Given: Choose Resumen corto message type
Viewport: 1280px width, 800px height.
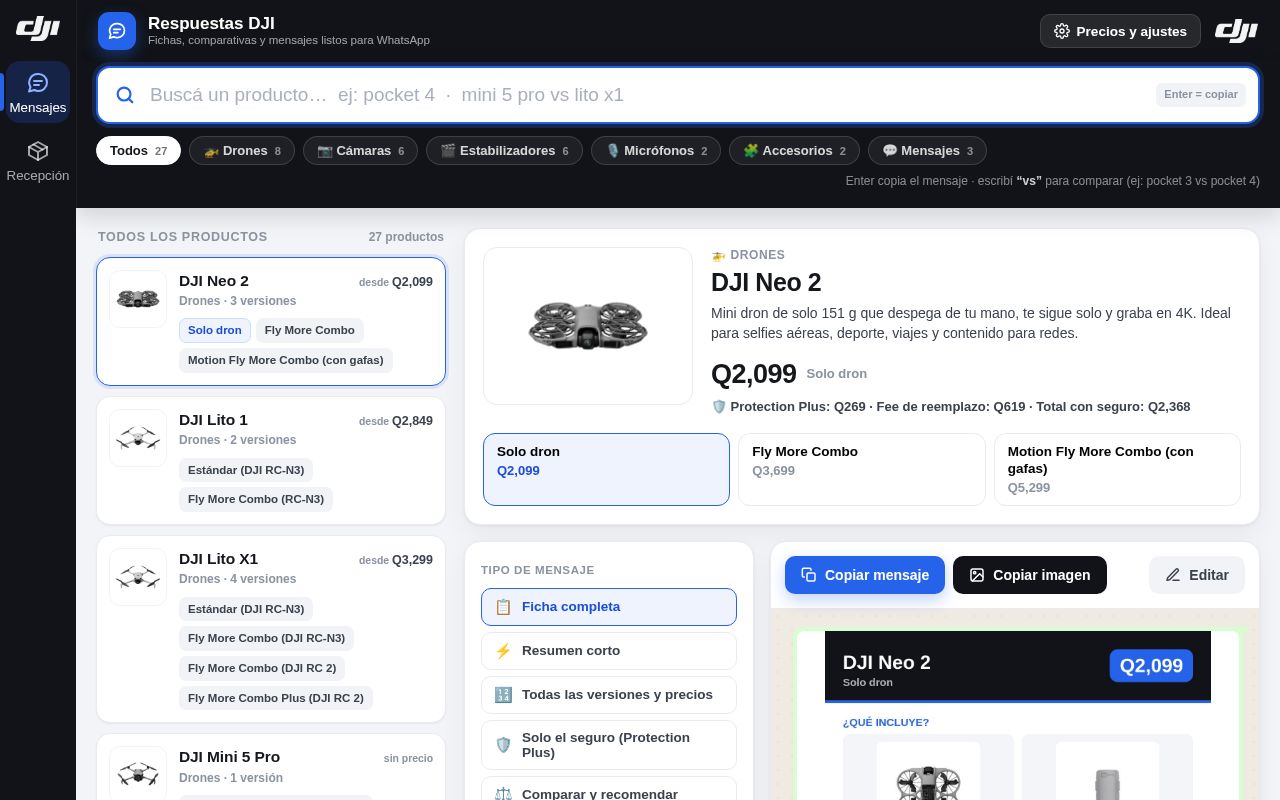Looking at the screenshot, I should tap(609, 651).
